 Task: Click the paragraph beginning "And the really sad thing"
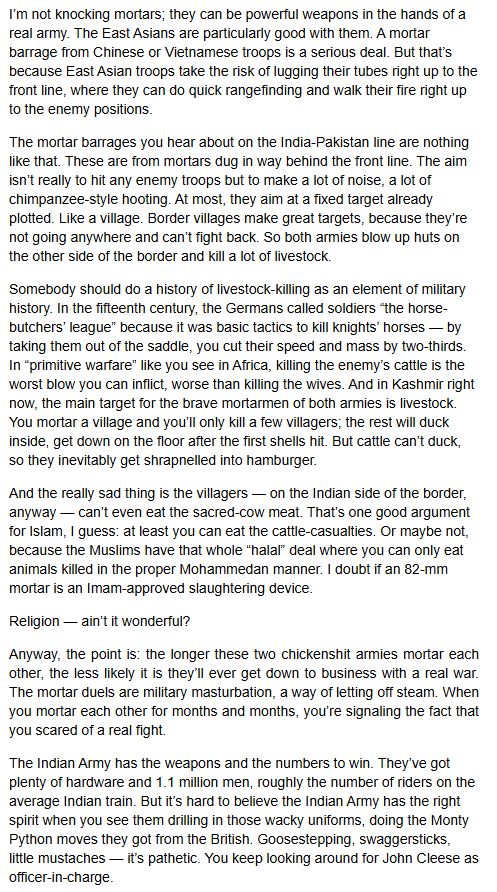point(238,540)
